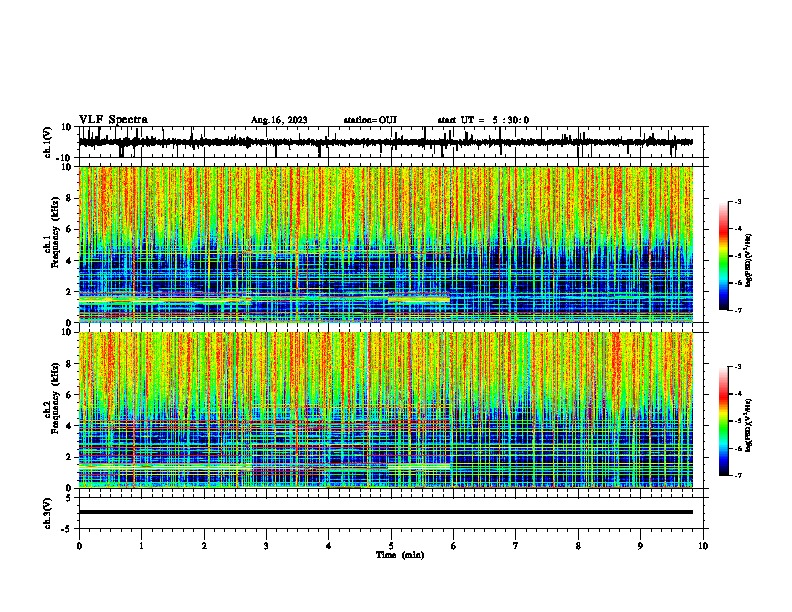Select the 'start UT = 5 :30: 0' text
792x612 pixels.
click(483, 120)
